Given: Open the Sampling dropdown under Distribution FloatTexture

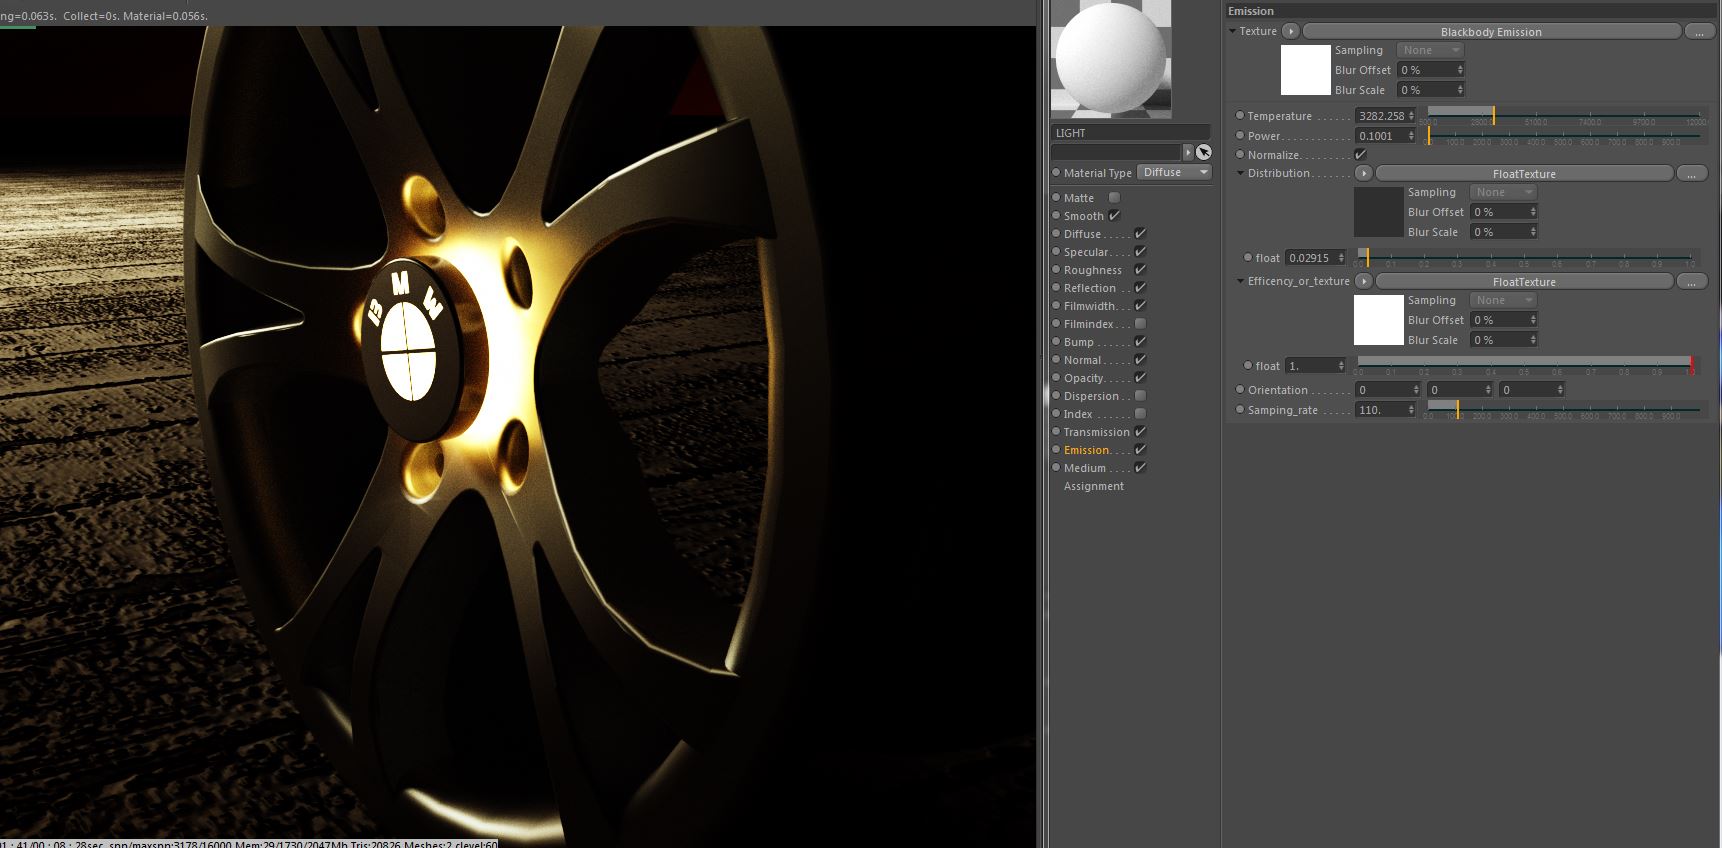Looking at the screenshot, I should click(1503, 192).
